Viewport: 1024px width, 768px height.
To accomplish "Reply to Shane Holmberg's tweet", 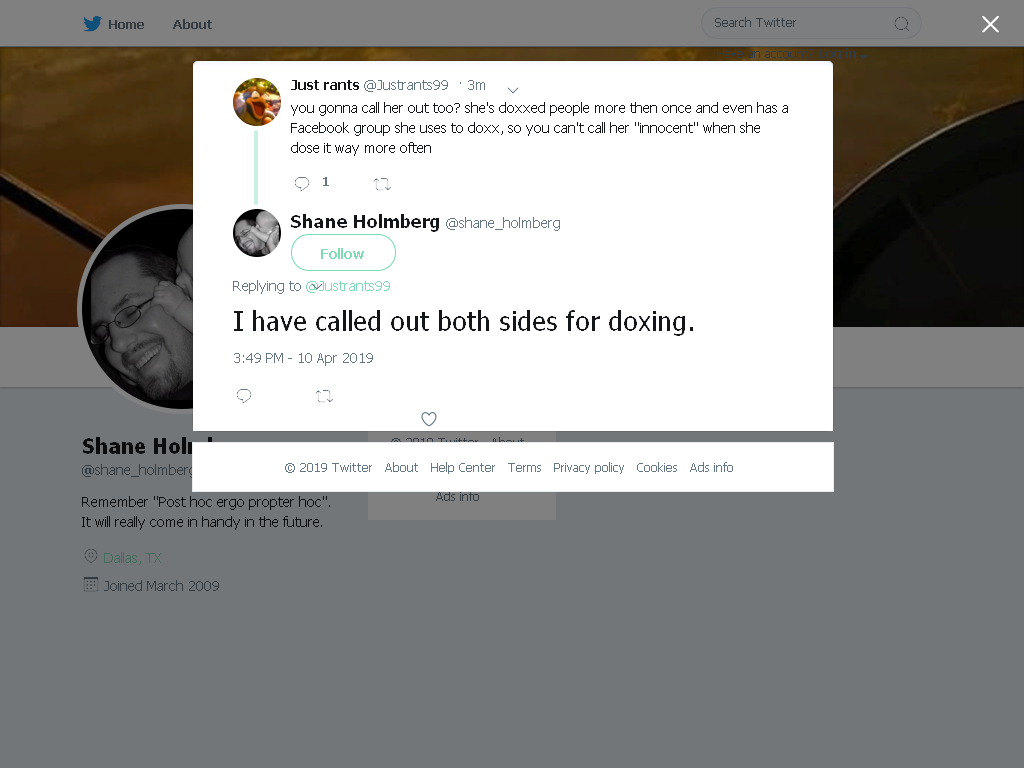I will tap(244, 396).
